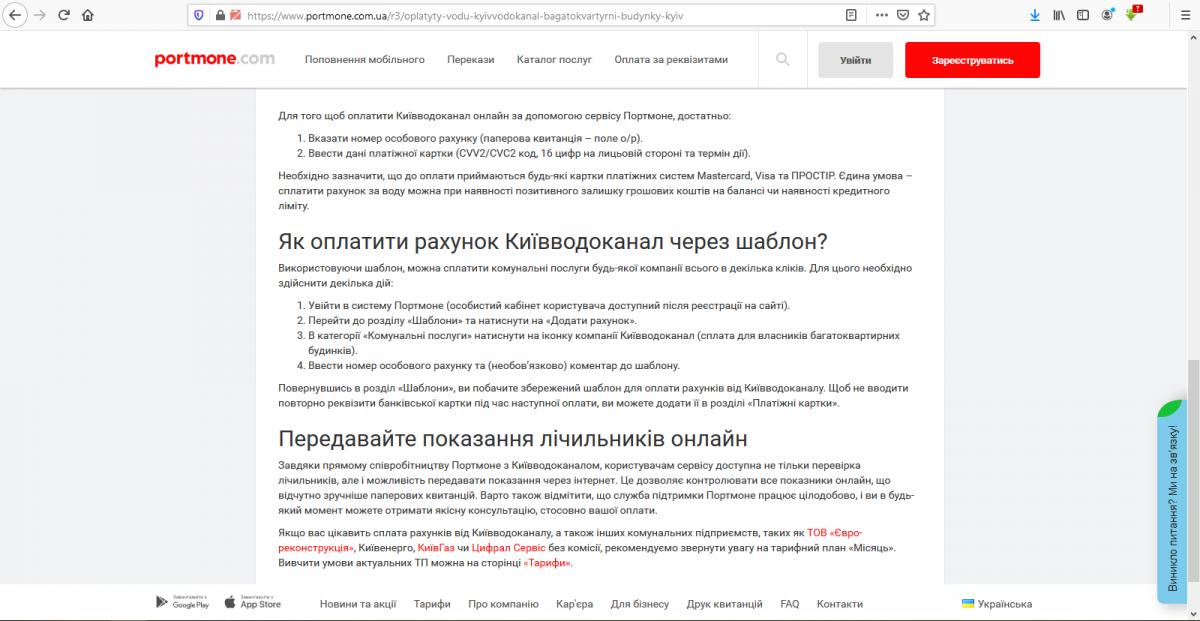Screen dimensions: 1200x621
Task: Open the Кар'єра footer link
Action: (575, 604)
